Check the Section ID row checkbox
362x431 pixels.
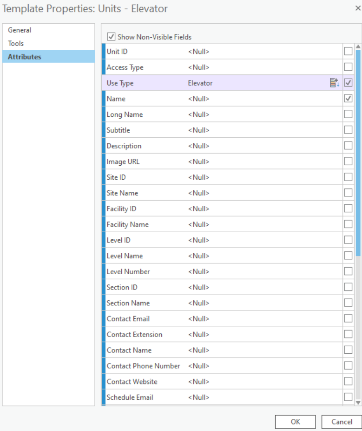[x=348, y=287]
